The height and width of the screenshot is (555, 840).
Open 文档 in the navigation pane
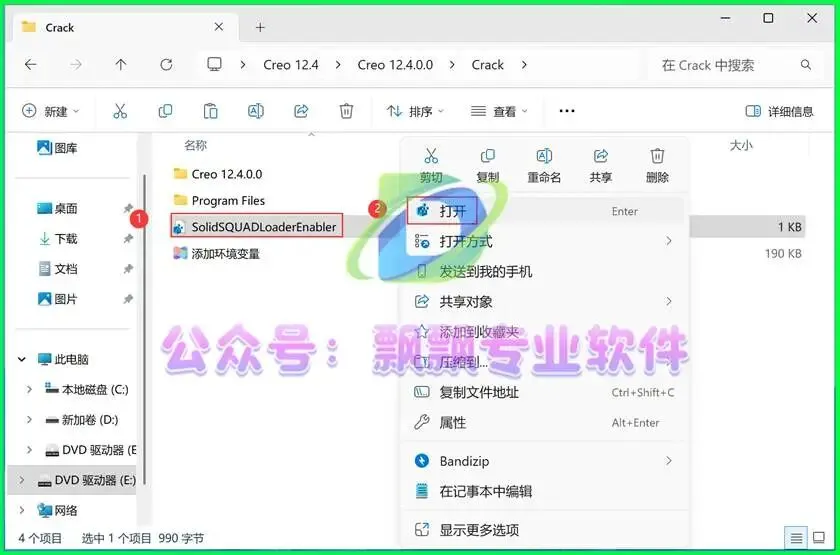click(x=57, y=268)
